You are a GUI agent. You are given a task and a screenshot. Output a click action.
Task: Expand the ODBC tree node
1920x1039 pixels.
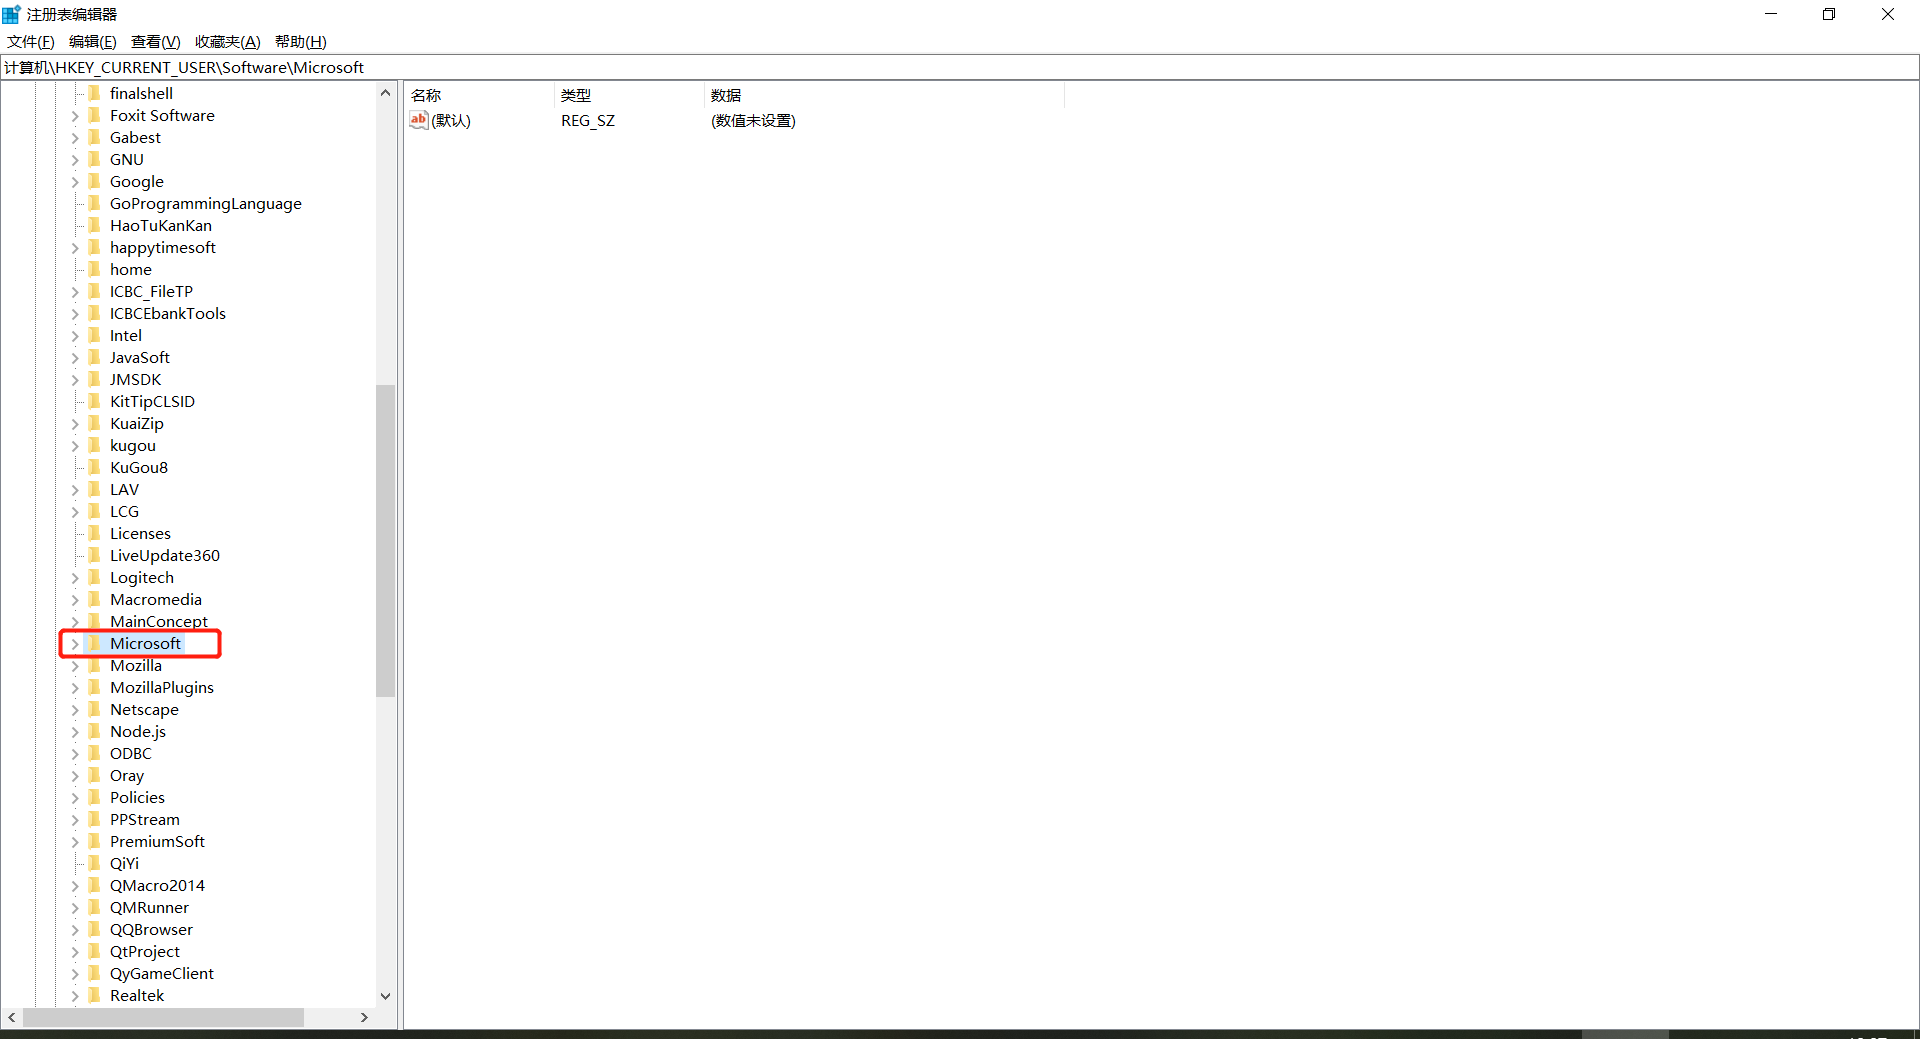coord(76,753)
